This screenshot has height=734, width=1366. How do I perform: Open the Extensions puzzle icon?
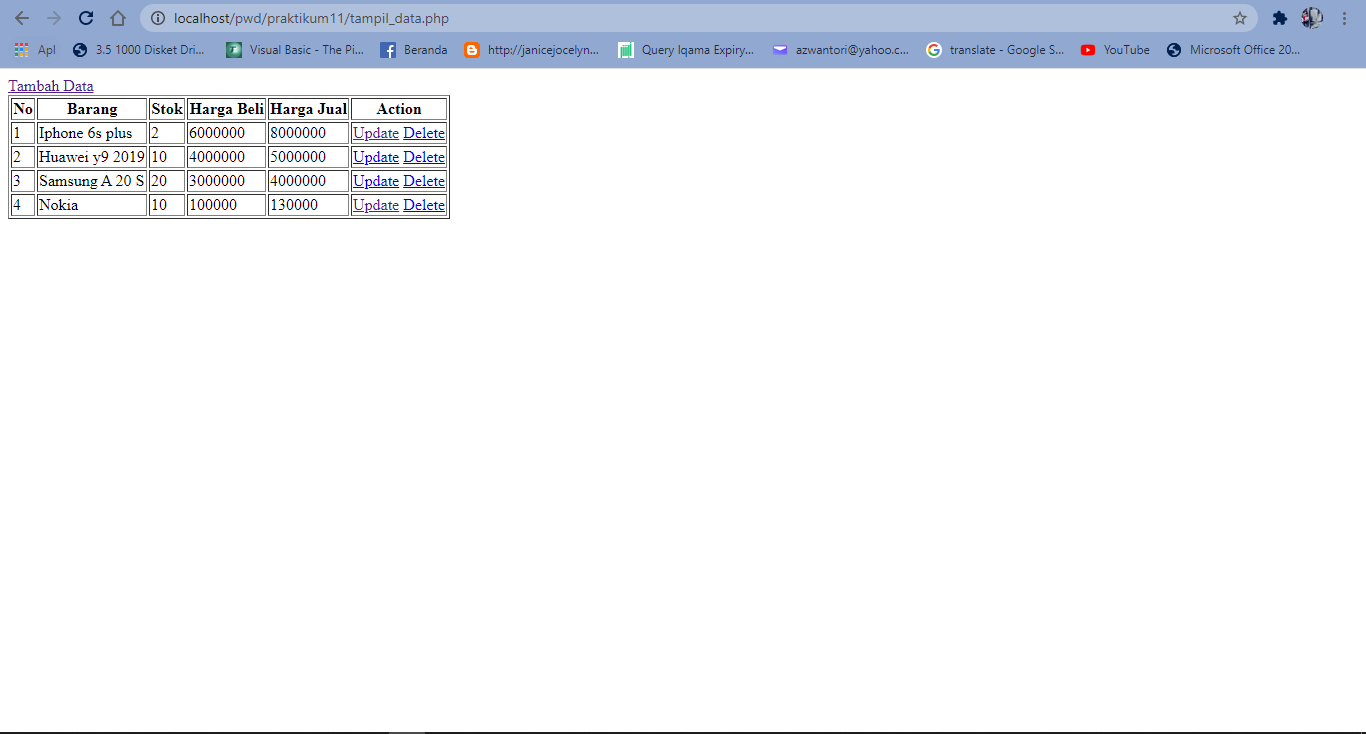(x=1279, y=18)
